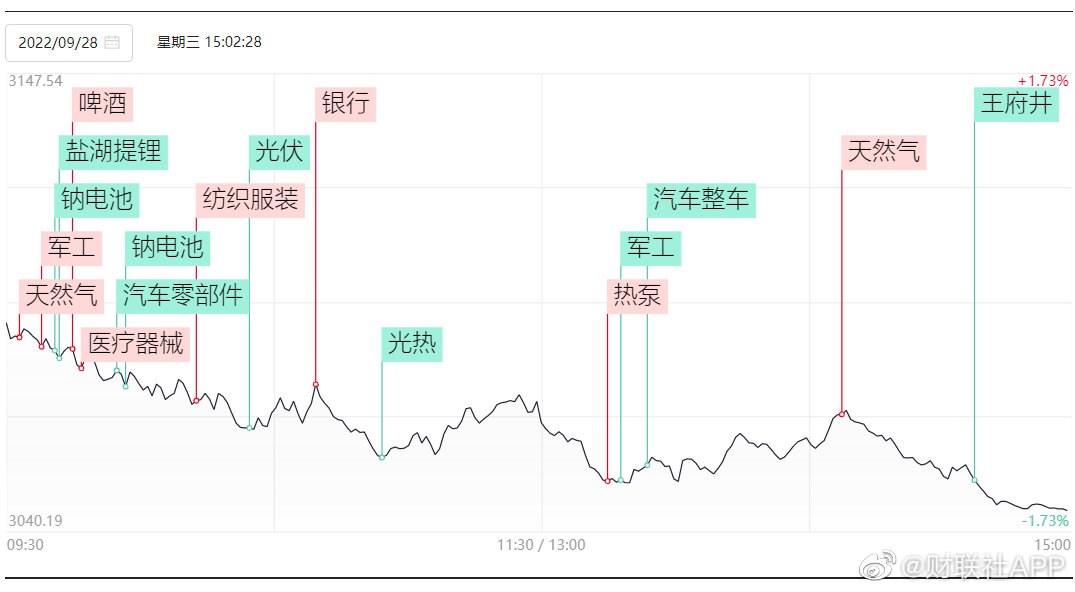Click the 医疗器械 label
1075x592 pixels.
click(136, 344)
